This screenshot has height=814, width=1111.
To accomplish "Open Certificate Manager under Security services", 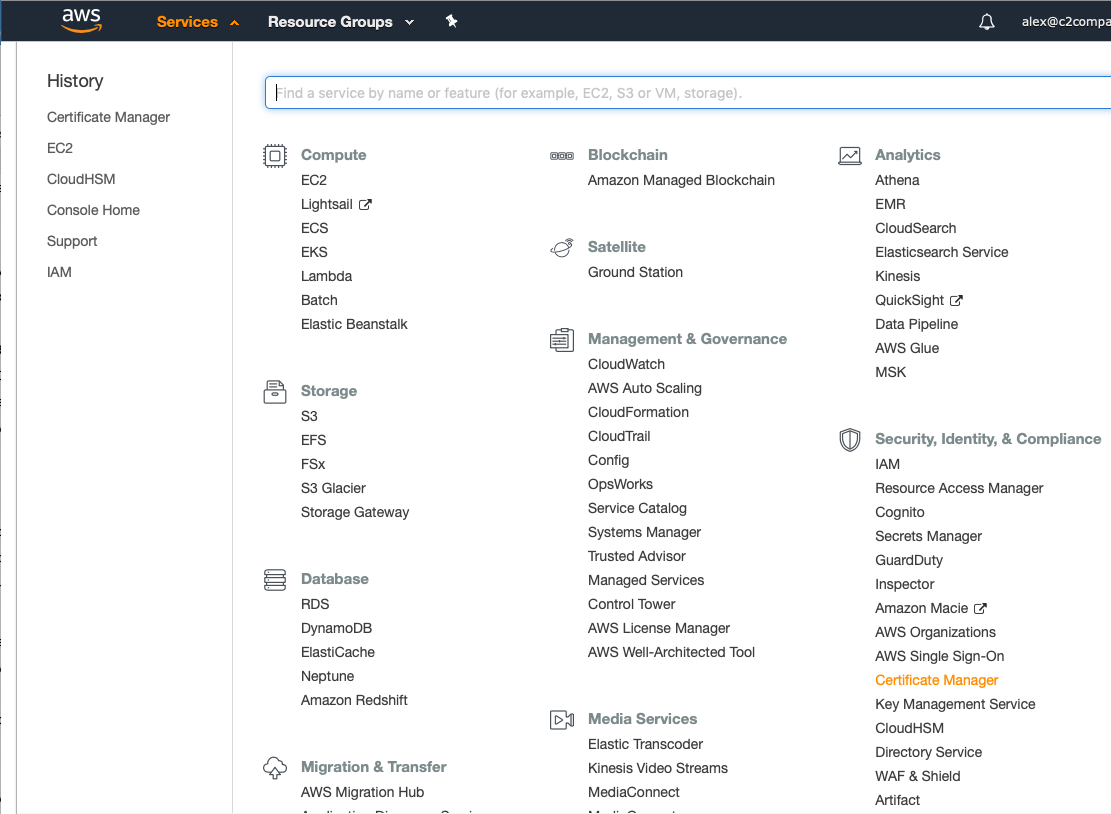I will point(936,680).
